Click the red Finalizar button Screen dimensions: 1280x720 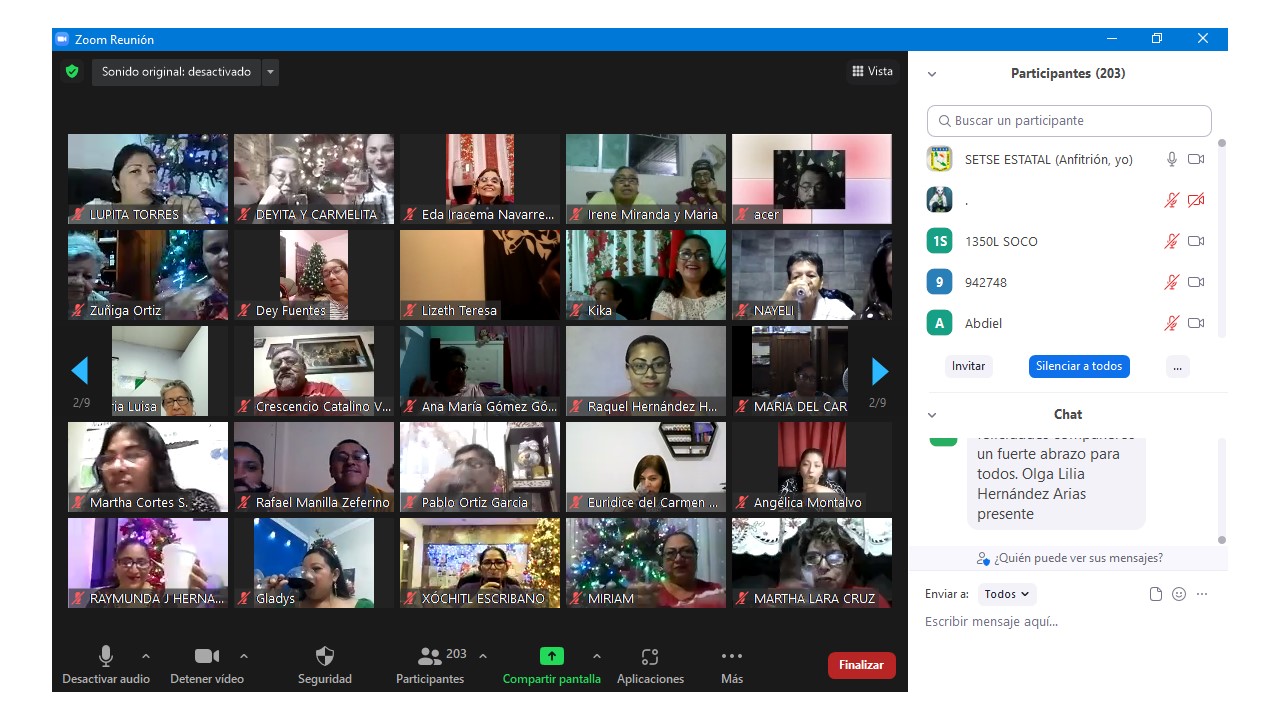tap(861, 665)
